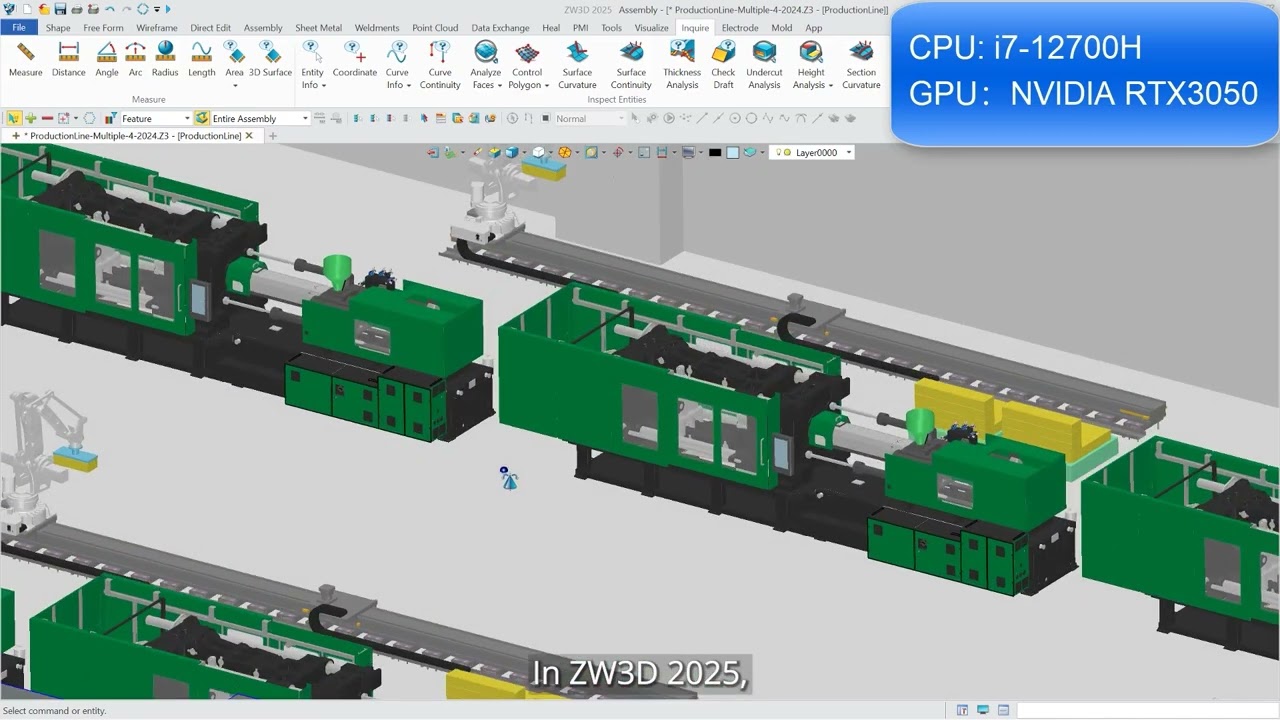Click the Direct Edit ribbon tab
The width and height of the screenshot is (1280, 720).
tap(210, 28)
